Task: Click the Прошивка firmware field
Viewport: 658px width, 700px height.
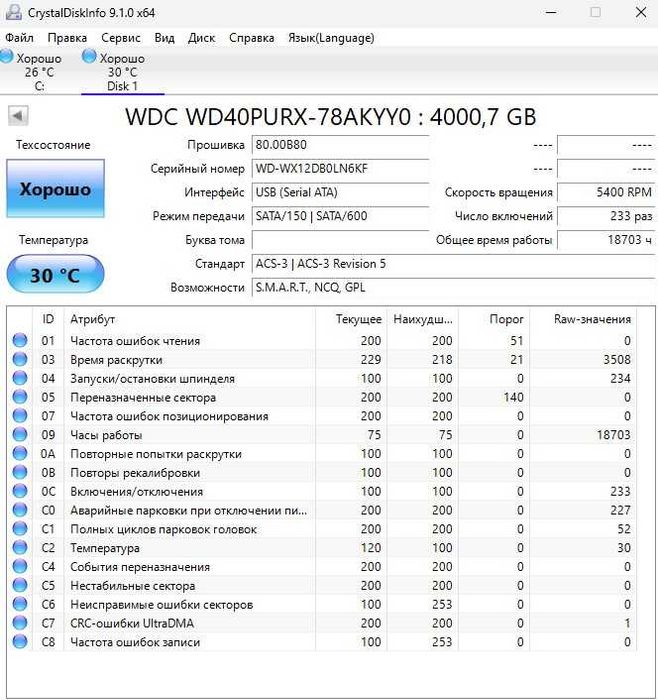Action: point(340,145)
